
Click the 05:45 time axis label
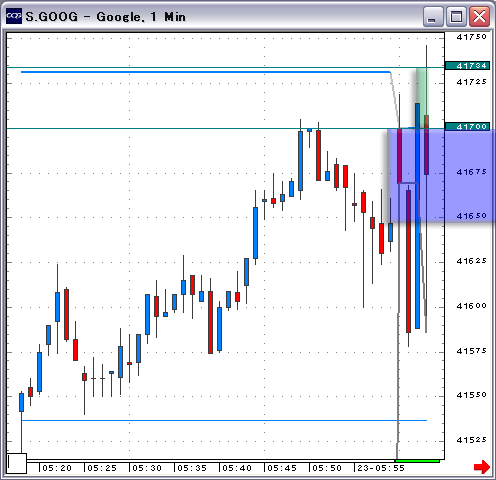(282, 468)
